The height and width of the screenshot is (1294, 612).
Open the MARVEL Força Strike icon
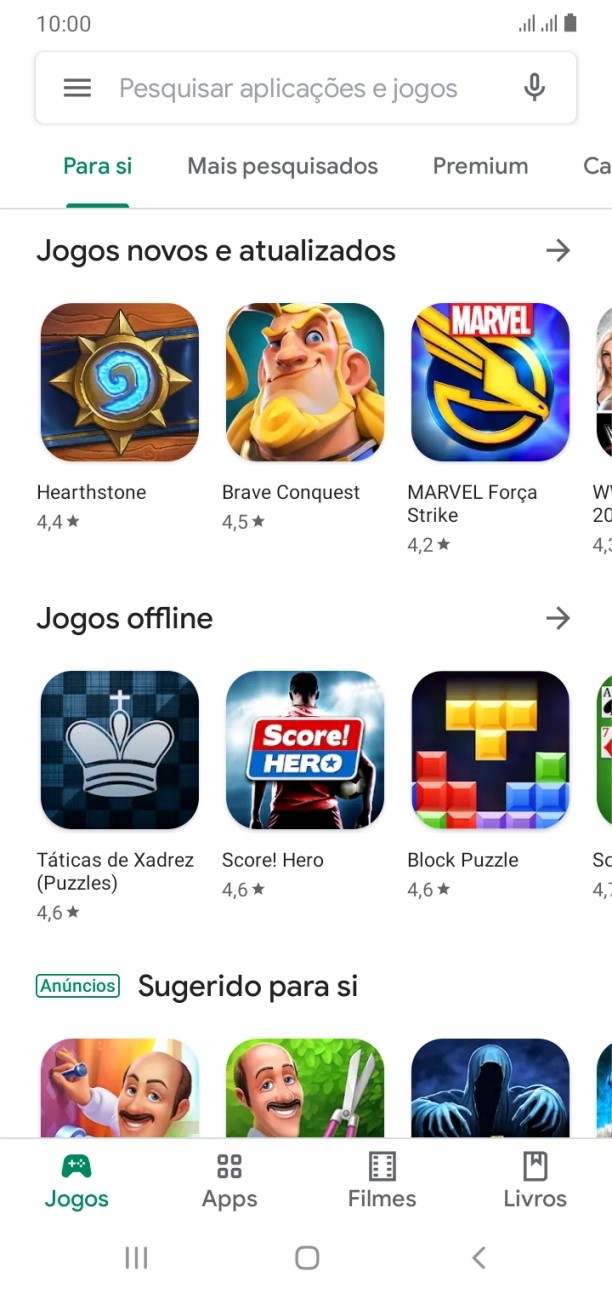[x=490, y=382]
